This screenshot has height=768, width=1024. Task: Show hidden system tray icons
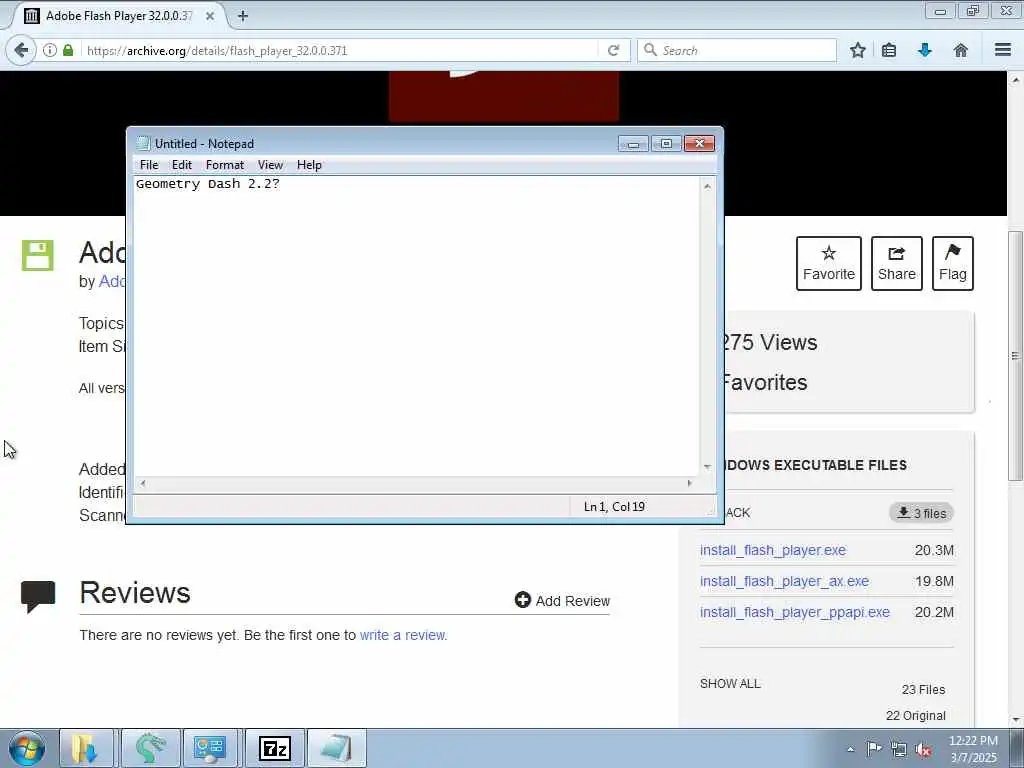point(850,749)
